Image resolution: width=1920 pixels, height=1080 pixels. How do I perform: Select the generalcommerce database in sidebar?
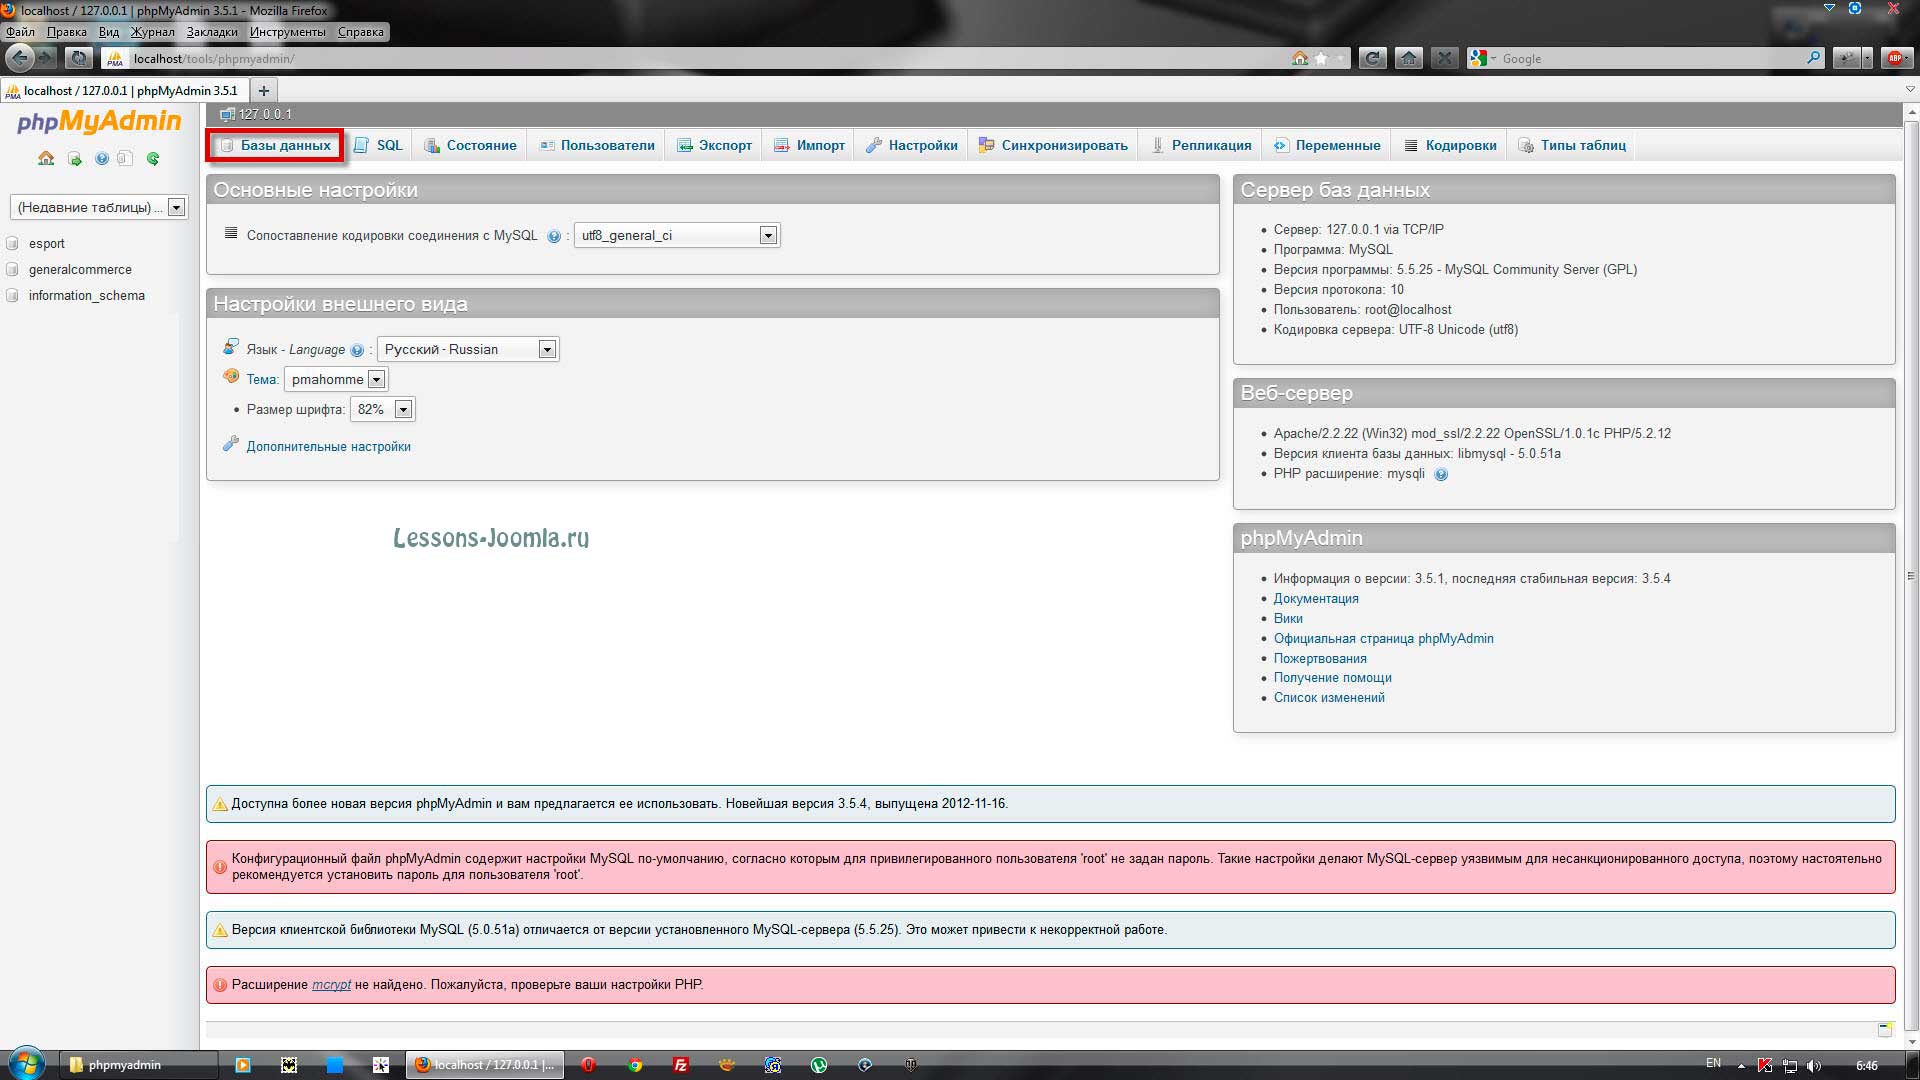pyautogui.click(x=80, y=270)
